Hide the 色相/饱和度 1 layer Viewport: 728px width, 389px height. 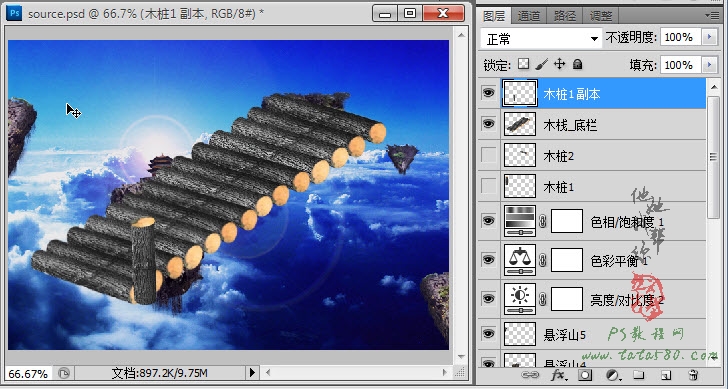click(x=488, y=221)
